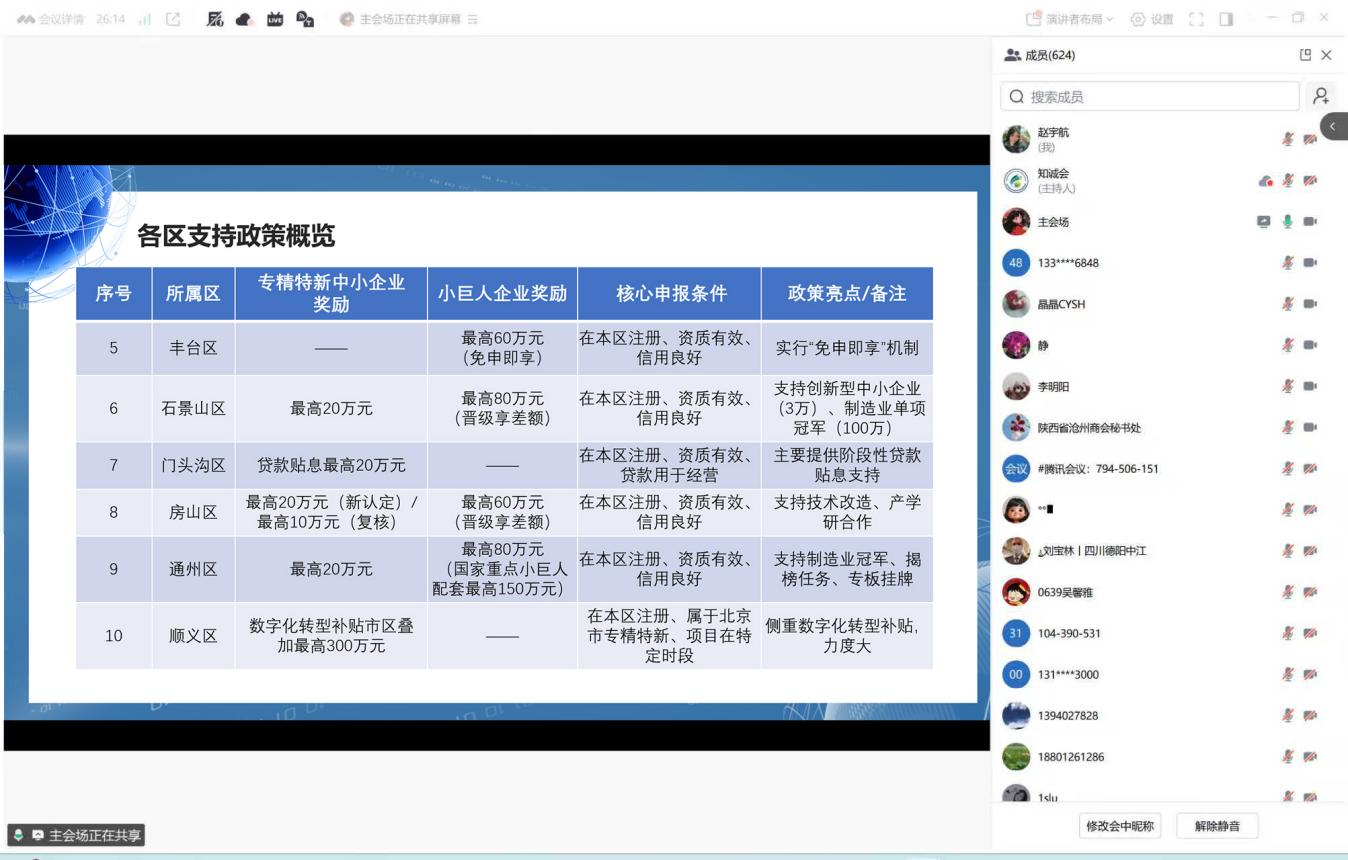The width and height of the screenshot is (1348, 860).
Task: Click 陕西省沧州商会秘书处's muted microphone icon
Action: (1288, 427)
